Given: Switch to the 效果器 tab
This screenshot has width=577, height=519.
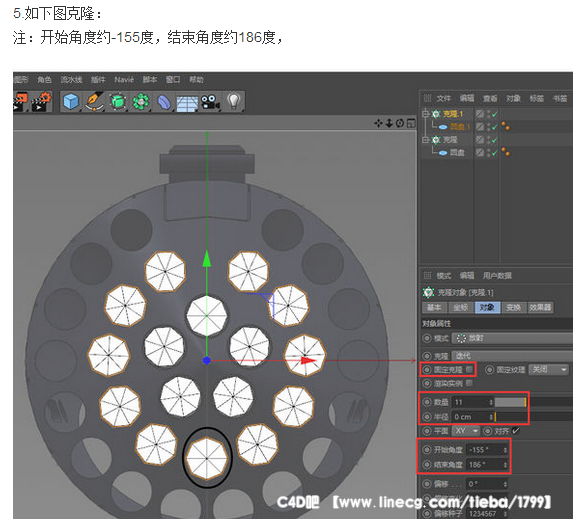Looking at the screenshot, I should 540,307.
